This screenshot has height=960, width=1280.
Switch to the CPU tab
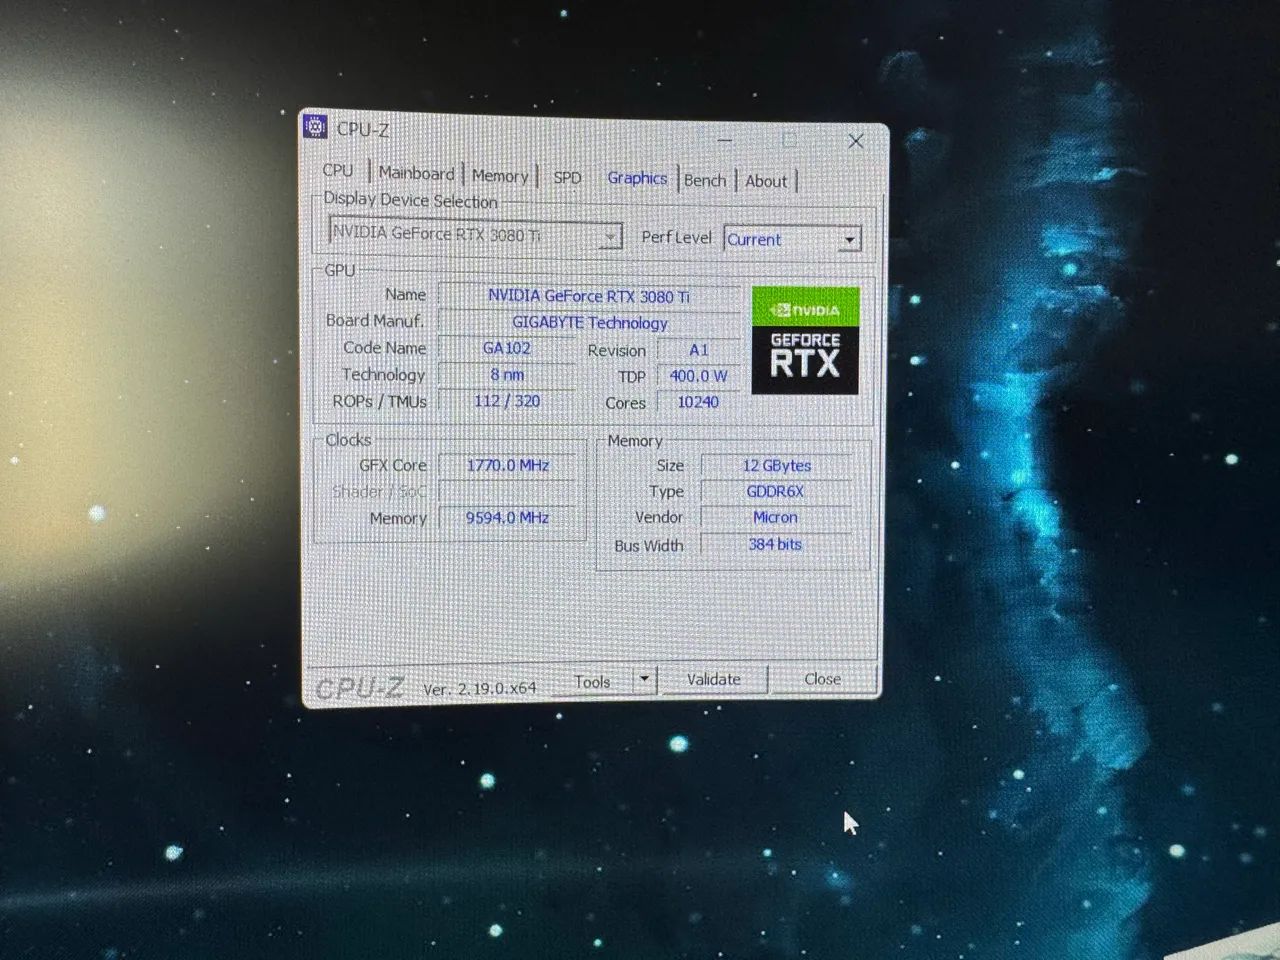(x=338, y=171)
